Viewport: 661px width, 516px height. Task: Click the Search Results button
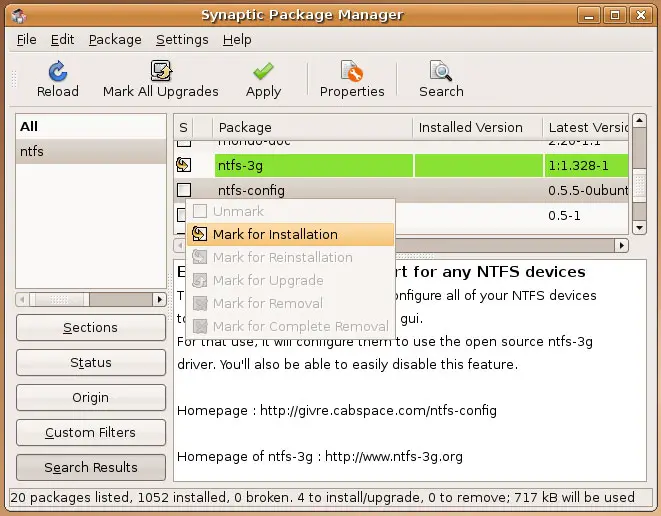pyautogui.click(x=91, y=468)
